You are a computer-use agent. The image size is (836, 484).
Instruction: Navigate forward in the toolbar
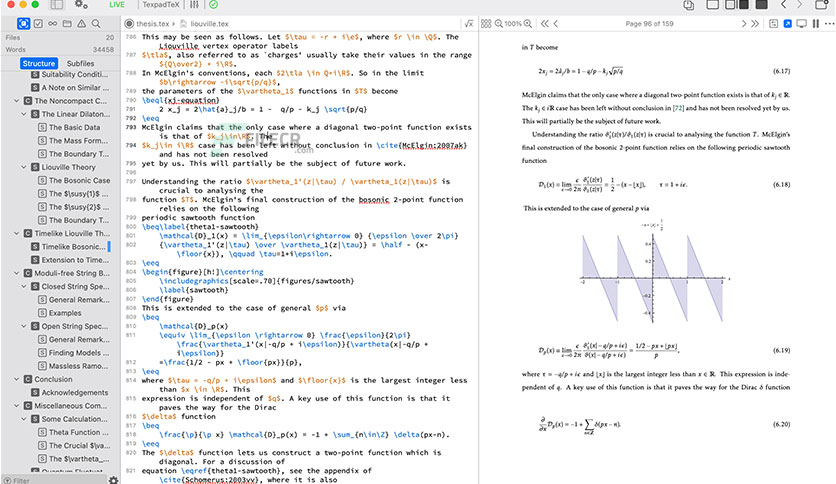799,5
